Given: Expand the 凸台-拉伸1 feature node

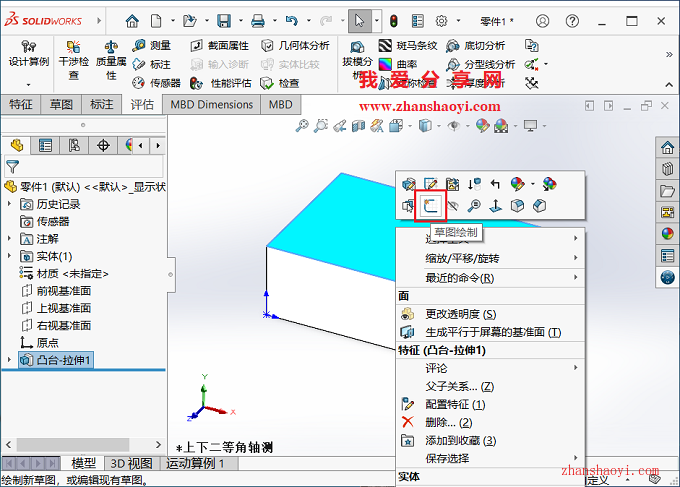Looking at the screenshot, I should coord(9,360).
